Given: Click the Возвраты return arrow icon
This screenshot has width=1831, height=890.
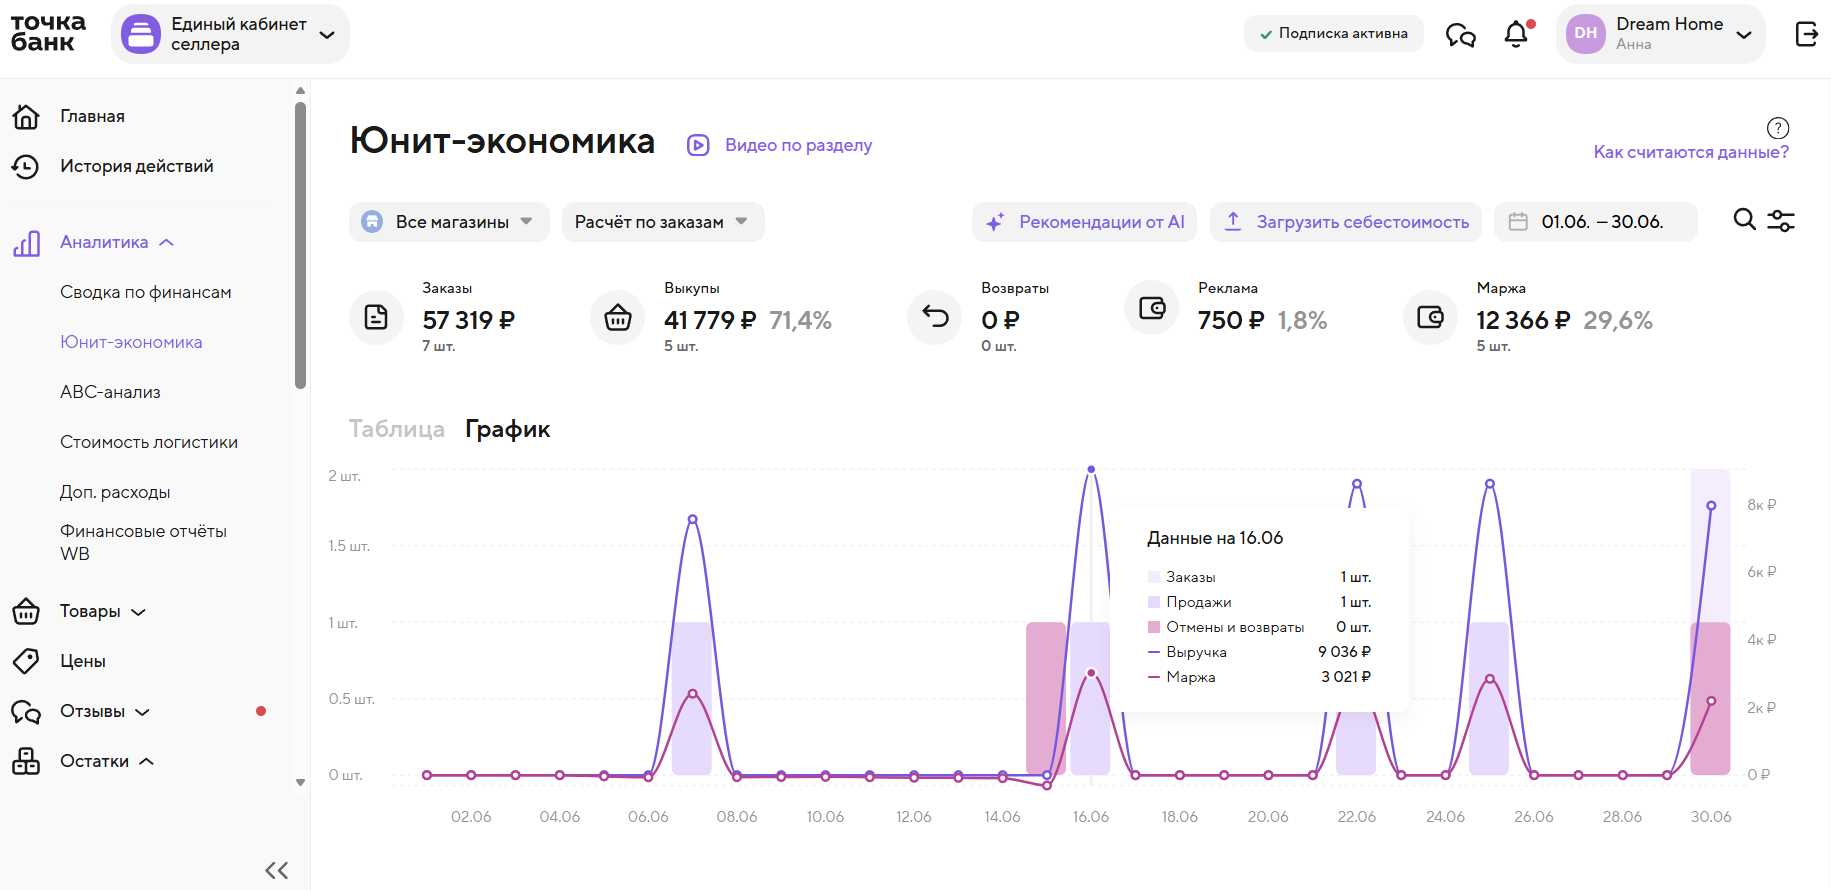Looking at the screenshot, I should (x=935, y=317).
